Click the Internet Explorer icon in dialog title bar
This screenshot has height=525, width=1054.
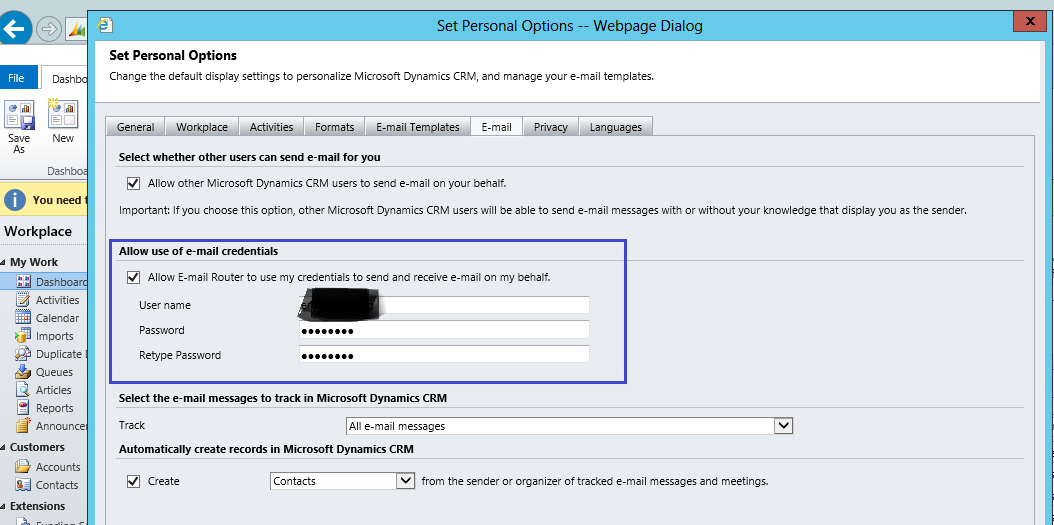click(x=106, y=26)
